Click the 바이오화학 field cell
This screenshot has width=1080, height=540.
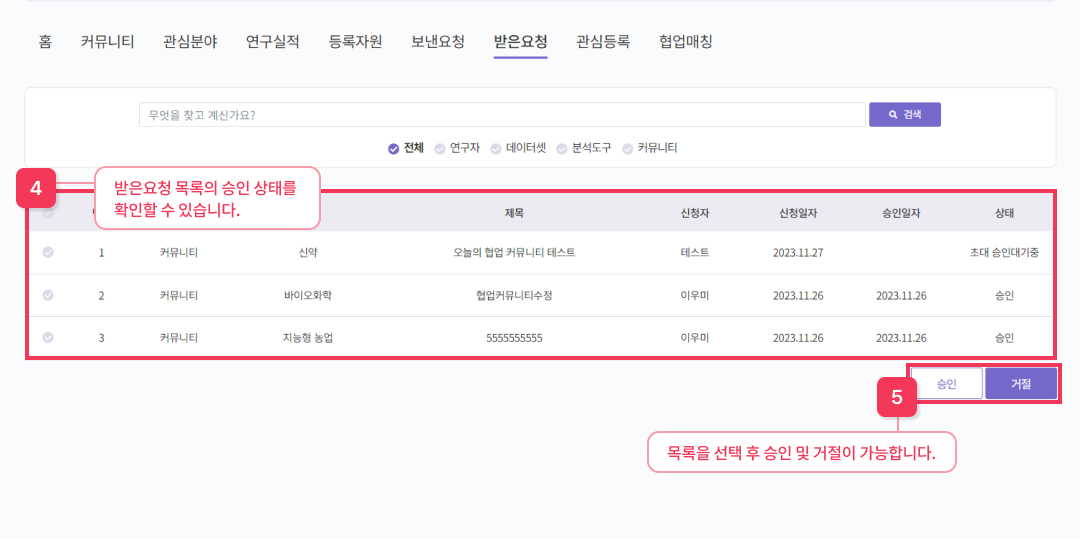[x=308, y=295]
